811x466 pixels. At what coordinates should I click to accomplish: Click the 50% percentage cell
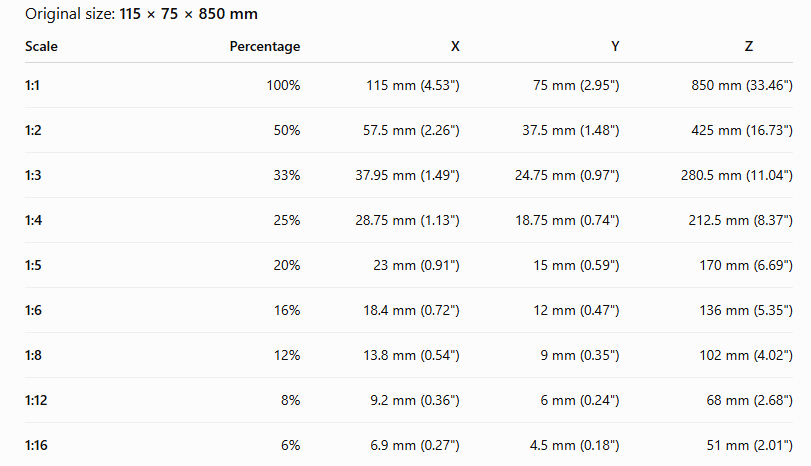(287, 130)
